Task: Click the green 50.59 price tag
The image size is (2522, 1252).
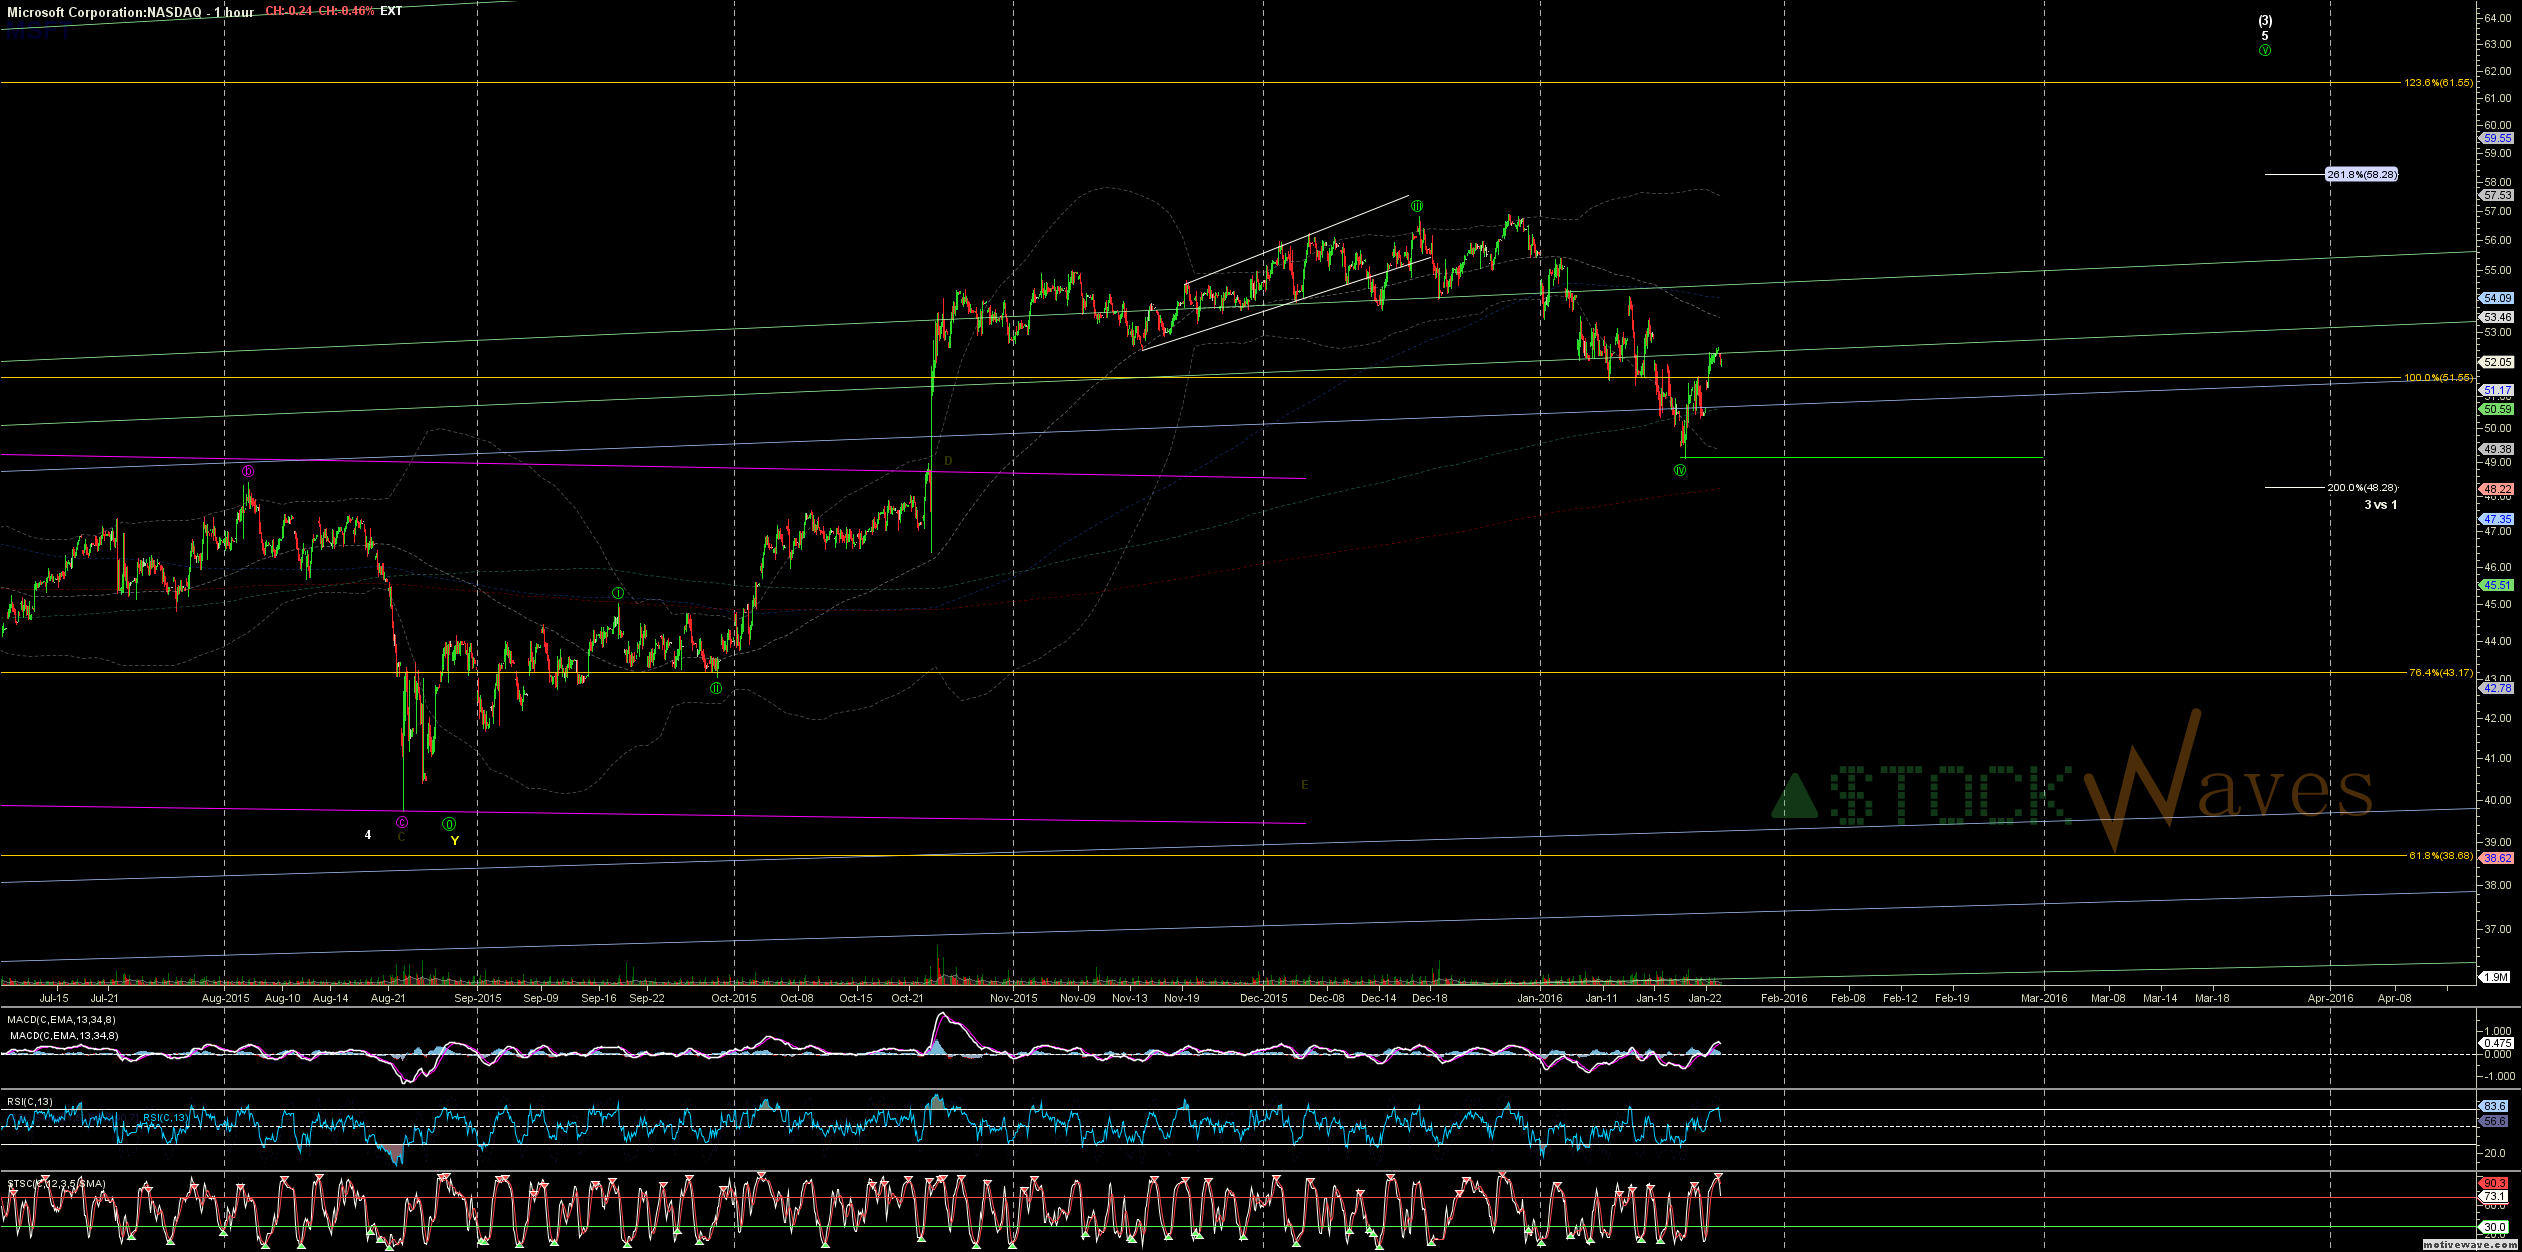Action: [2497, 409]
